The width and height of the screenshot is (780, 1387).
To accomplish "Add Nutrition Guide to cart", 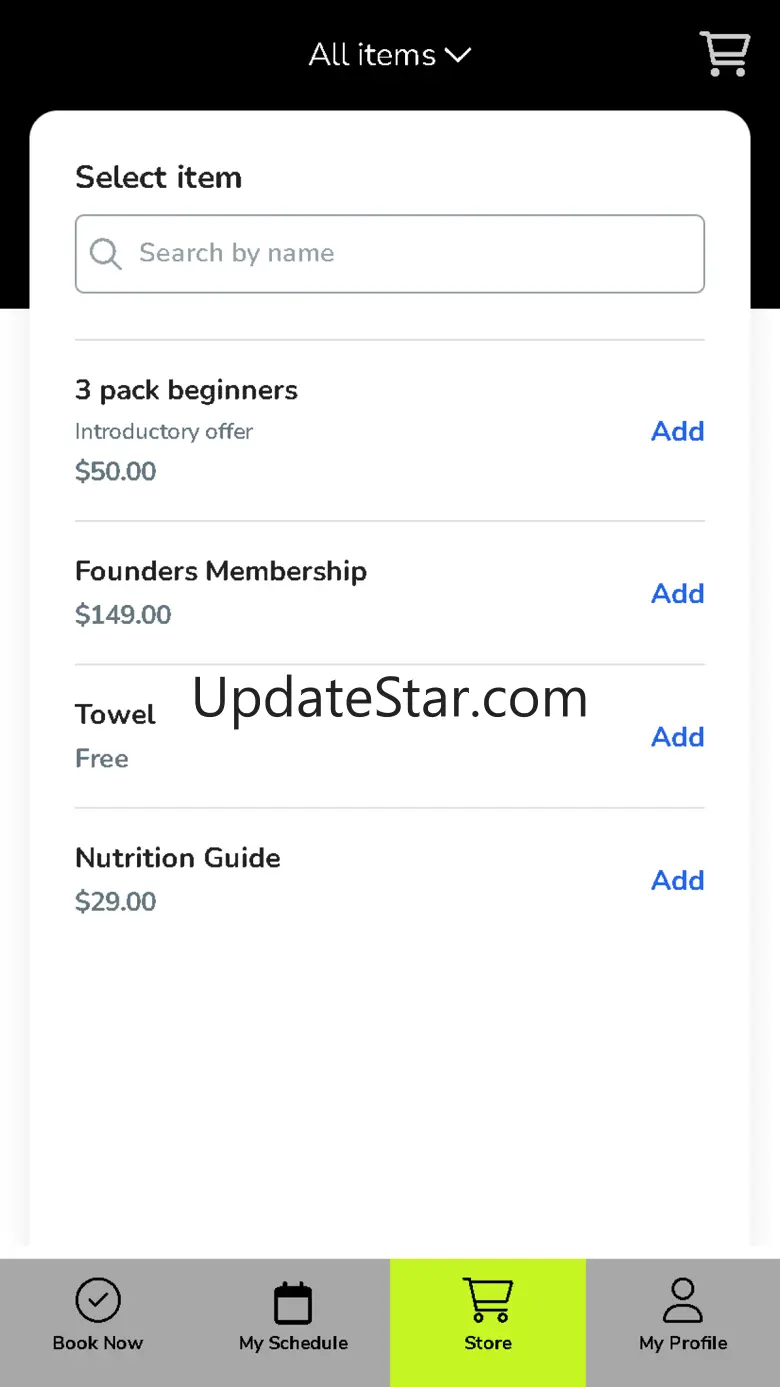I will (x=677, y=880).
